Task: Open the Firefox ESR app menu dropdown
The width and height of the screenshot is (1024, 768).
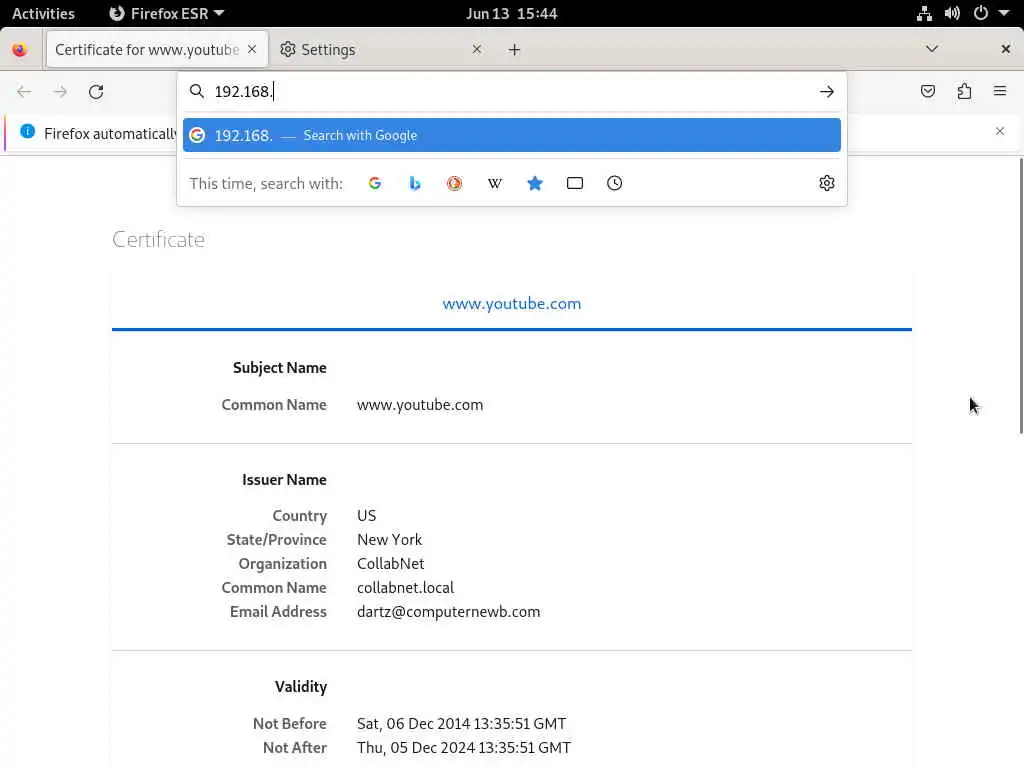Action: point(166,13)
